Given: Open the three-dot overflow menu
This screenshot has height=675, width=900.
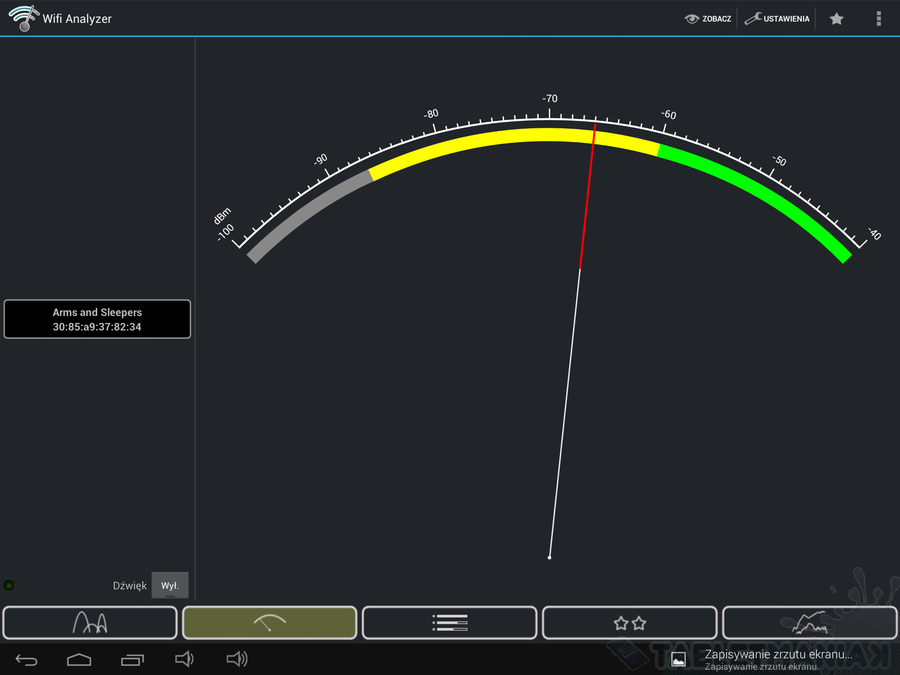Looking at the screenshot, I should click(x=878, y=18).
